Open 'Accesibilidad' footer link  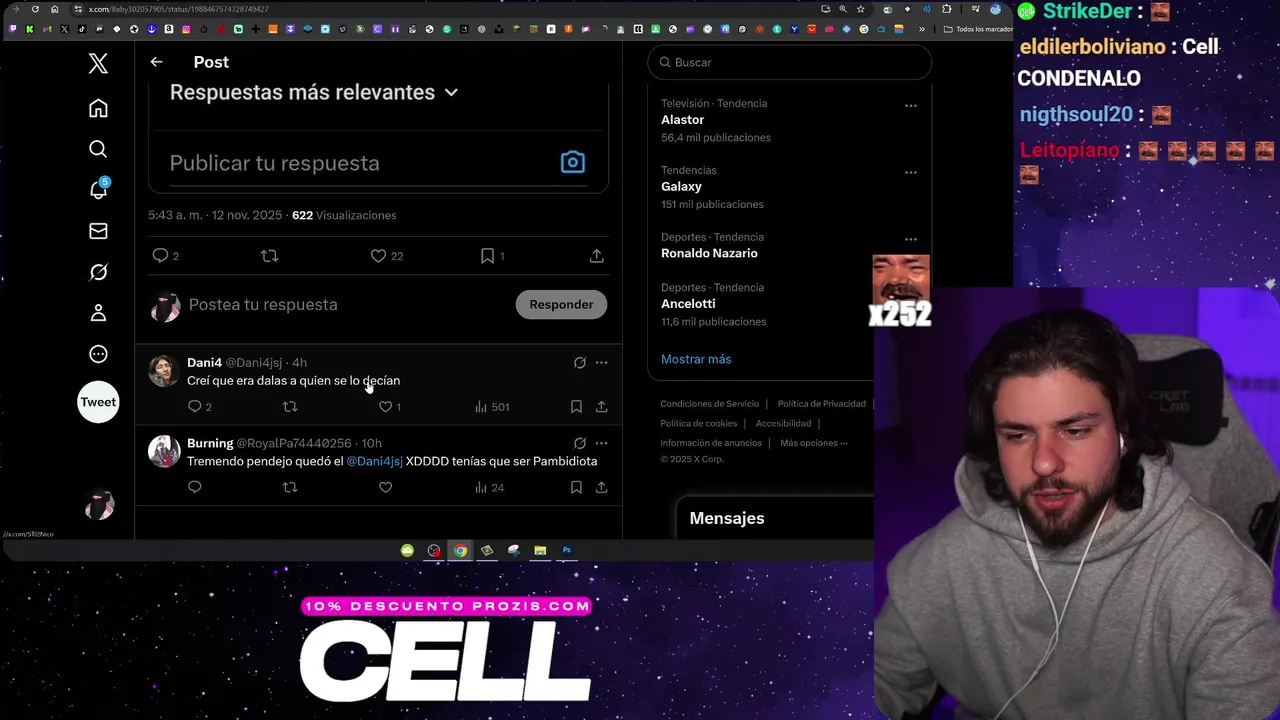click(783, 424)
